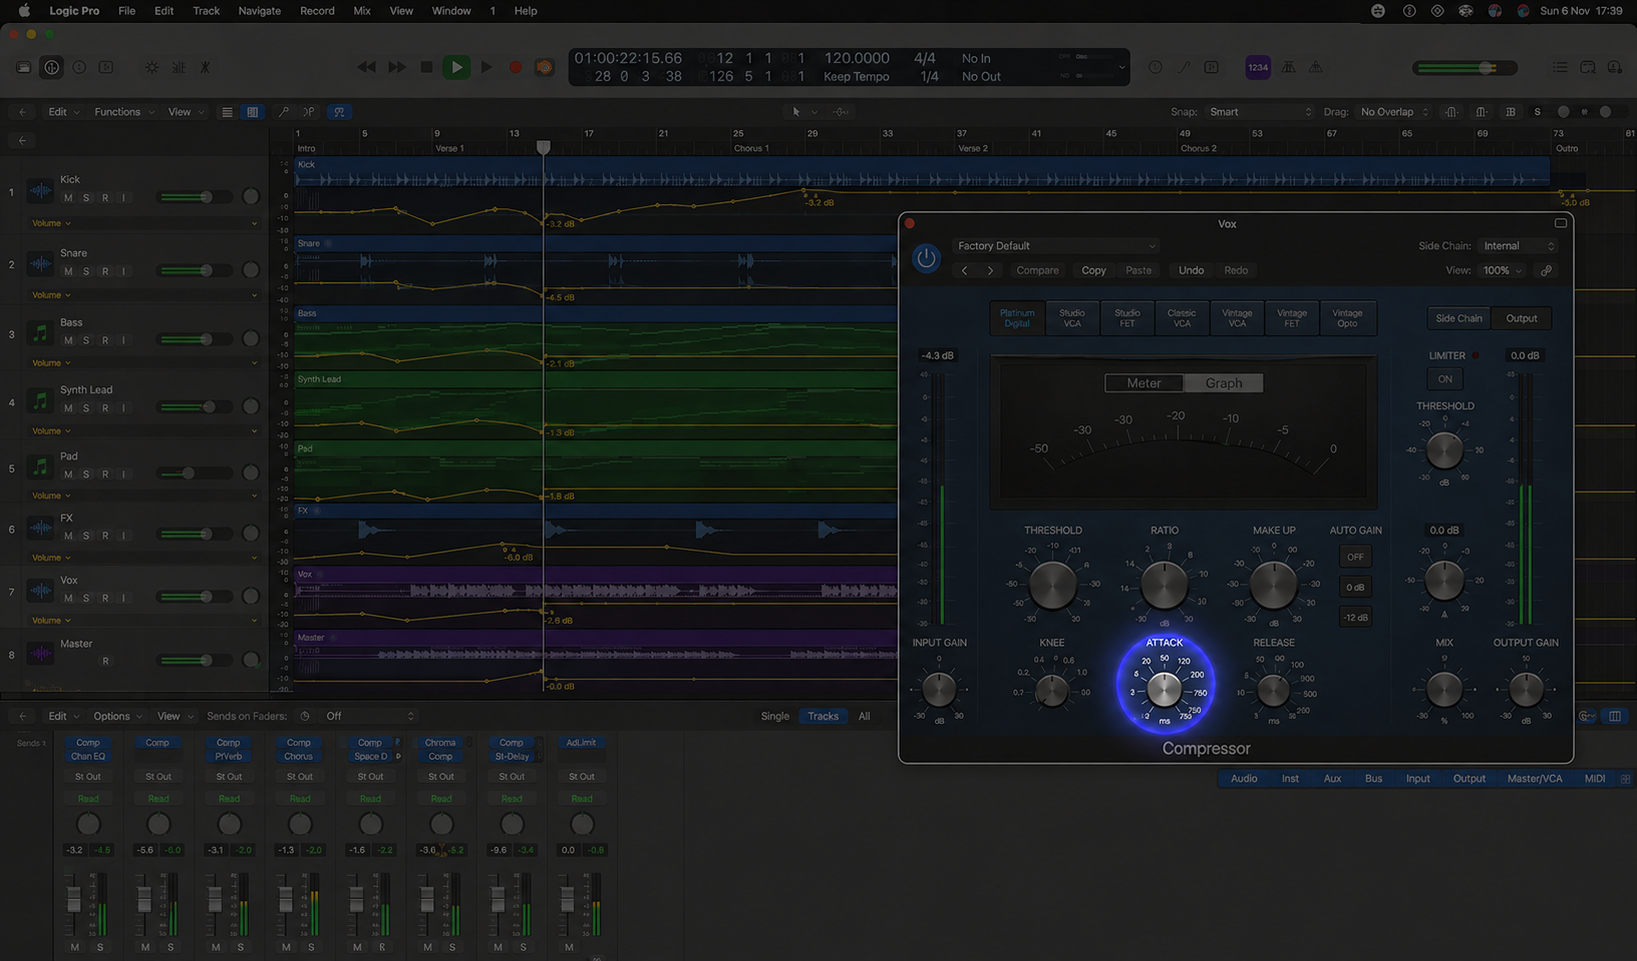The image size is (1637, 961).
Task: Click the Kick track volume slider
Action: [196, 197]
